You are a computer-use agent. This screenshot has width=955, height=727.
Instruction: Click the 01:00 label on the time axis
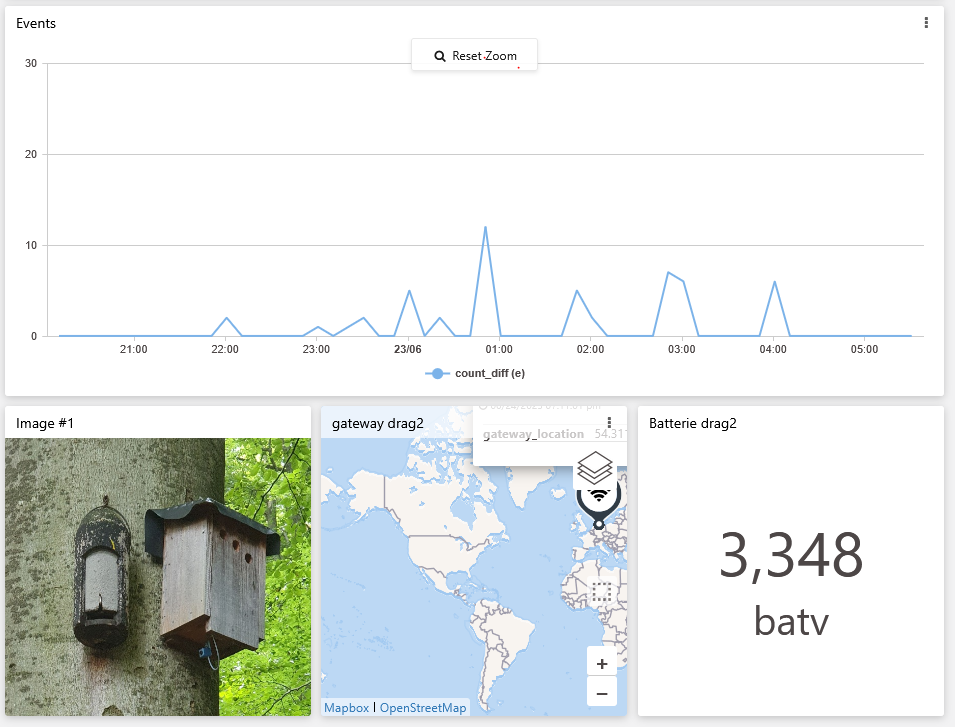tap(499, 349)
